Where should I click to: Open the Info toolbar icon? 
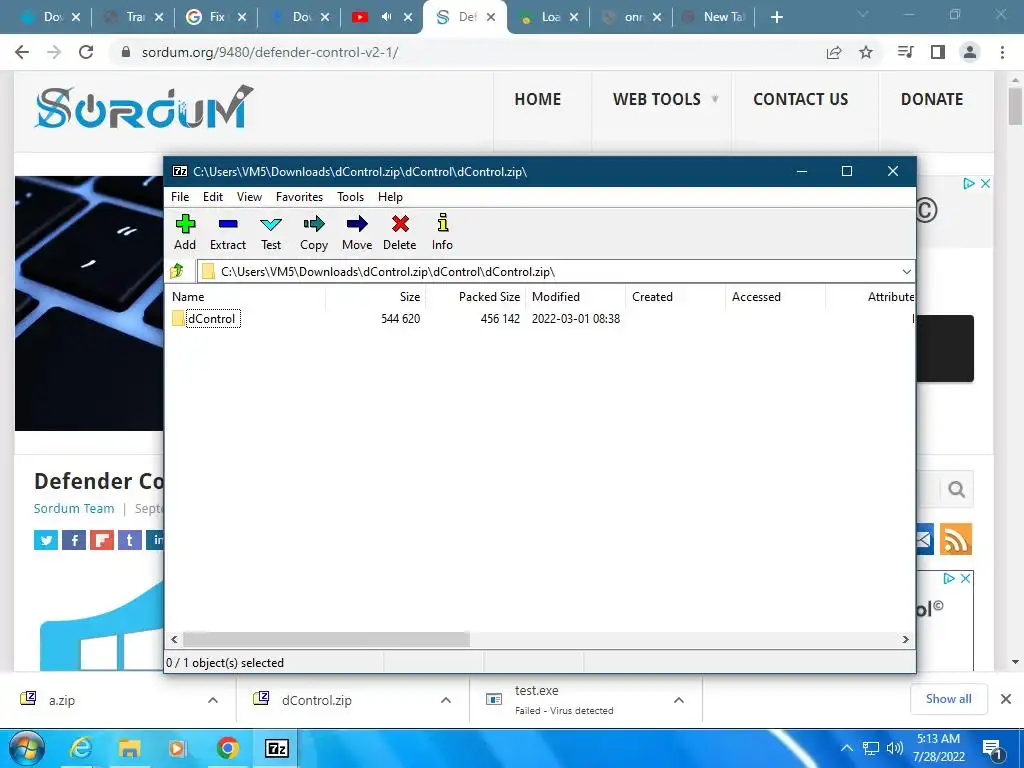[x=442, y=232]
